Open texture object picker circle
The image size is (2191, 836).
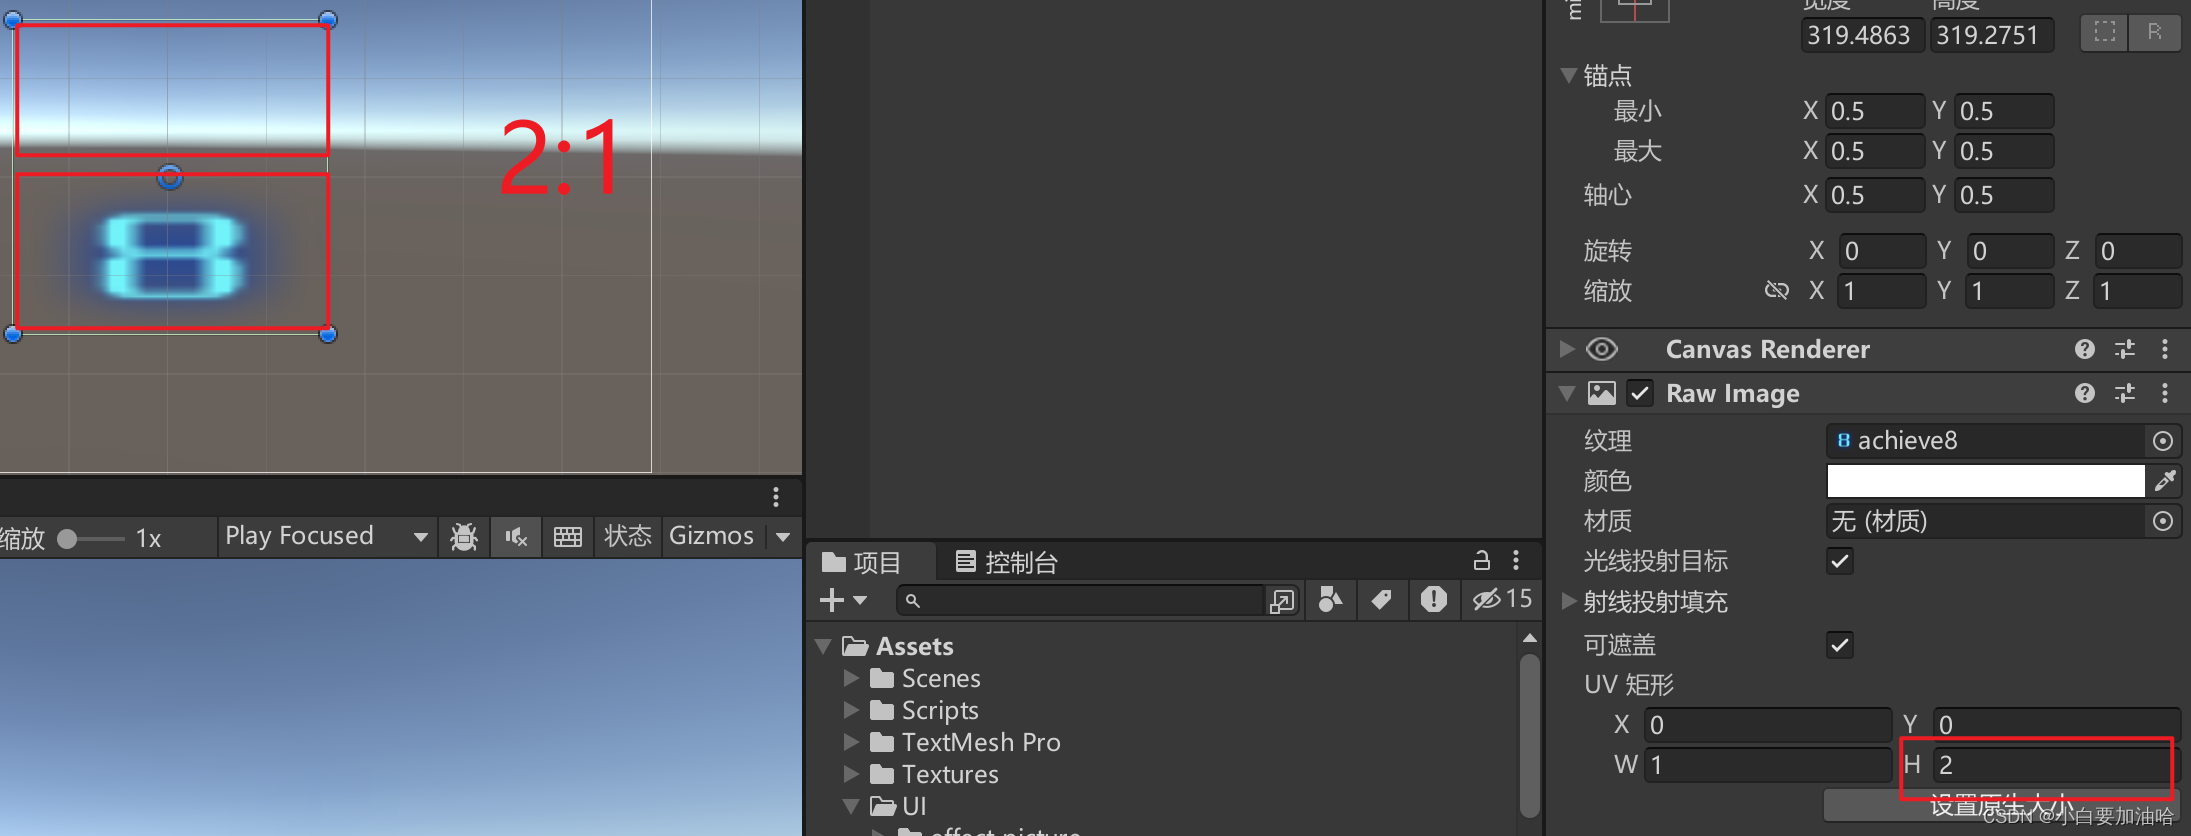click(x=2163, y=441)
